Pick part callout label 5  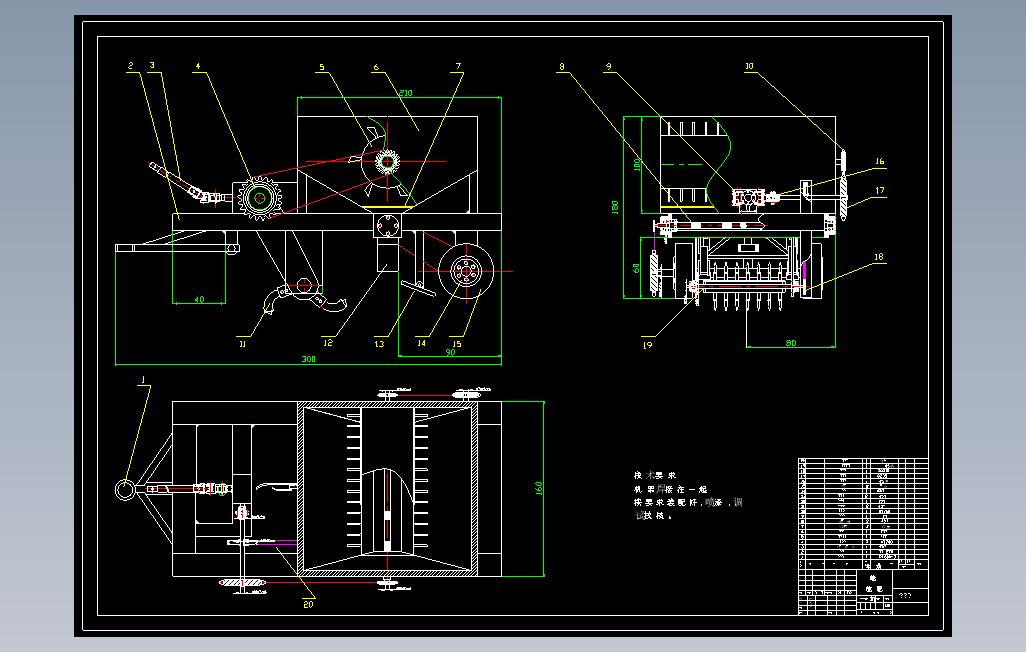pyautogui.click(x=322, y=67)
